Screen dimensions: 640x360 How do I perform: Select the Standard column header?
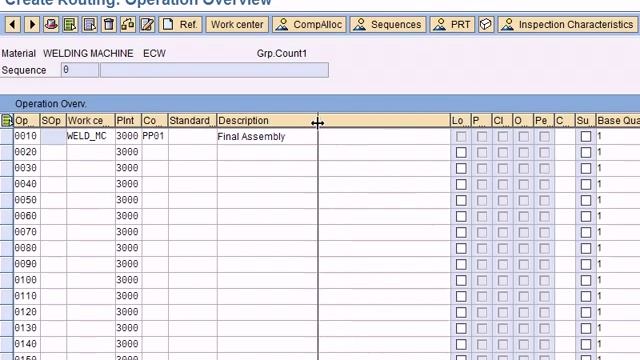pyautogui.click(x=192, y=120)
